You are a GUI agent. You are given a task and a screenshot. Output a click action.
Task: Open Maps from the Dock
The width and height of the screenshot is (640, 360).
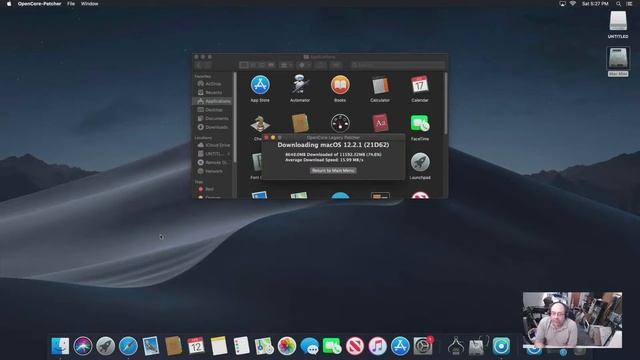tap(264, 346)
